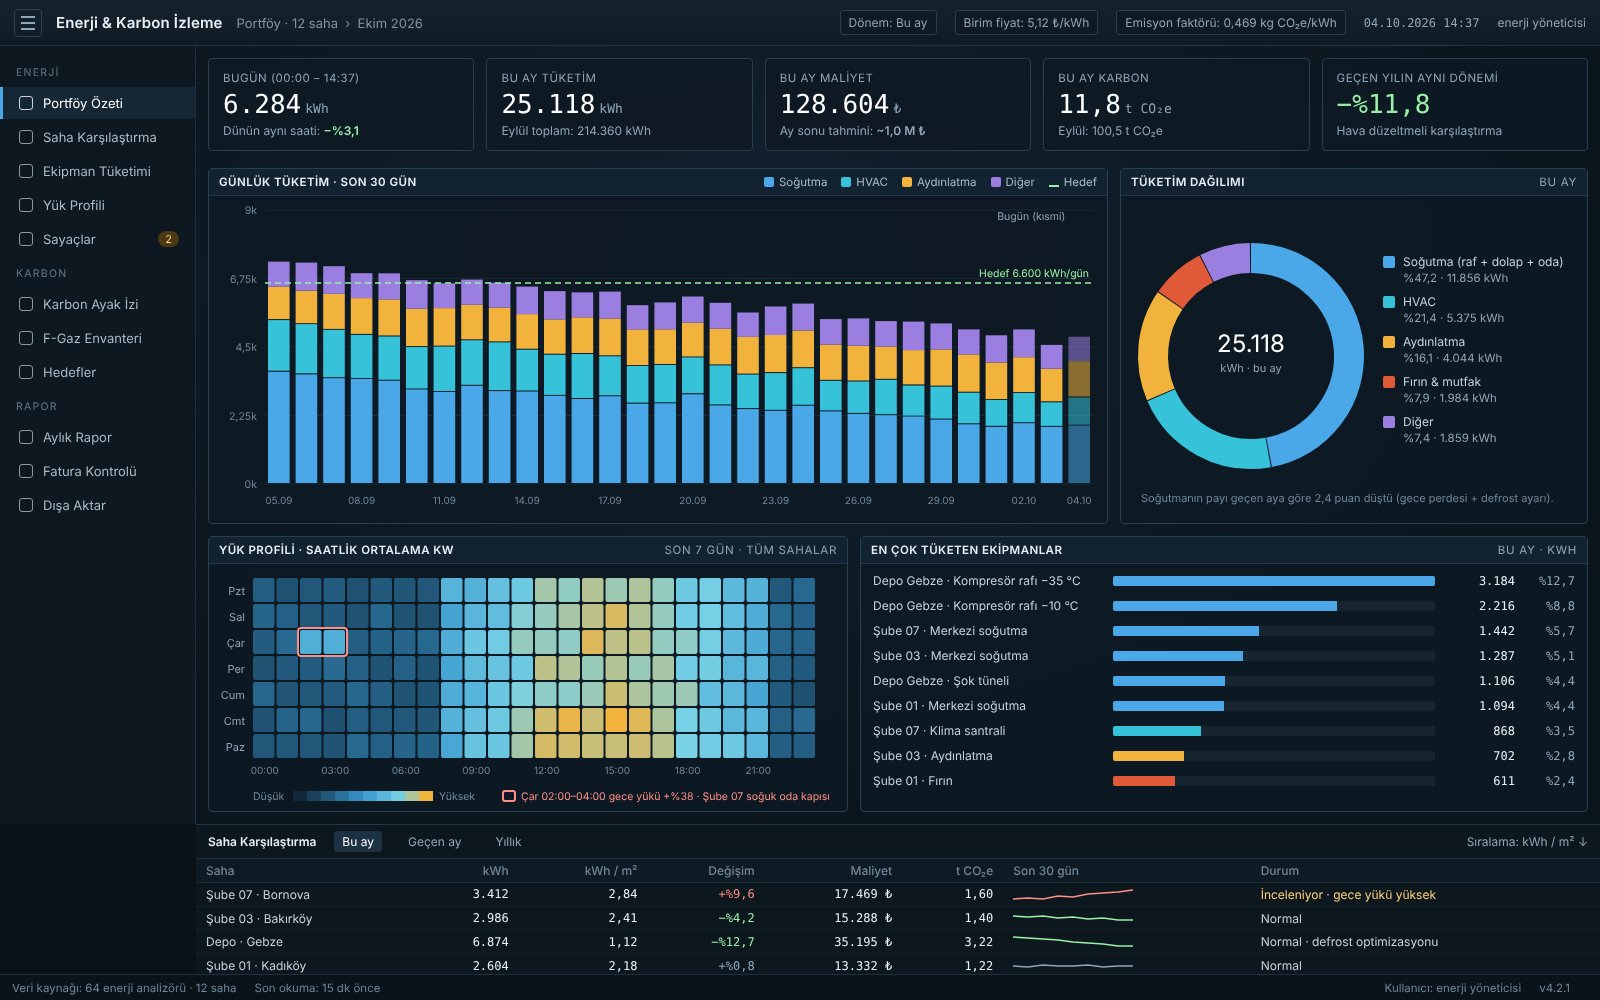Go to Saha Karşılaştırma in sidebar

[98, 137]
